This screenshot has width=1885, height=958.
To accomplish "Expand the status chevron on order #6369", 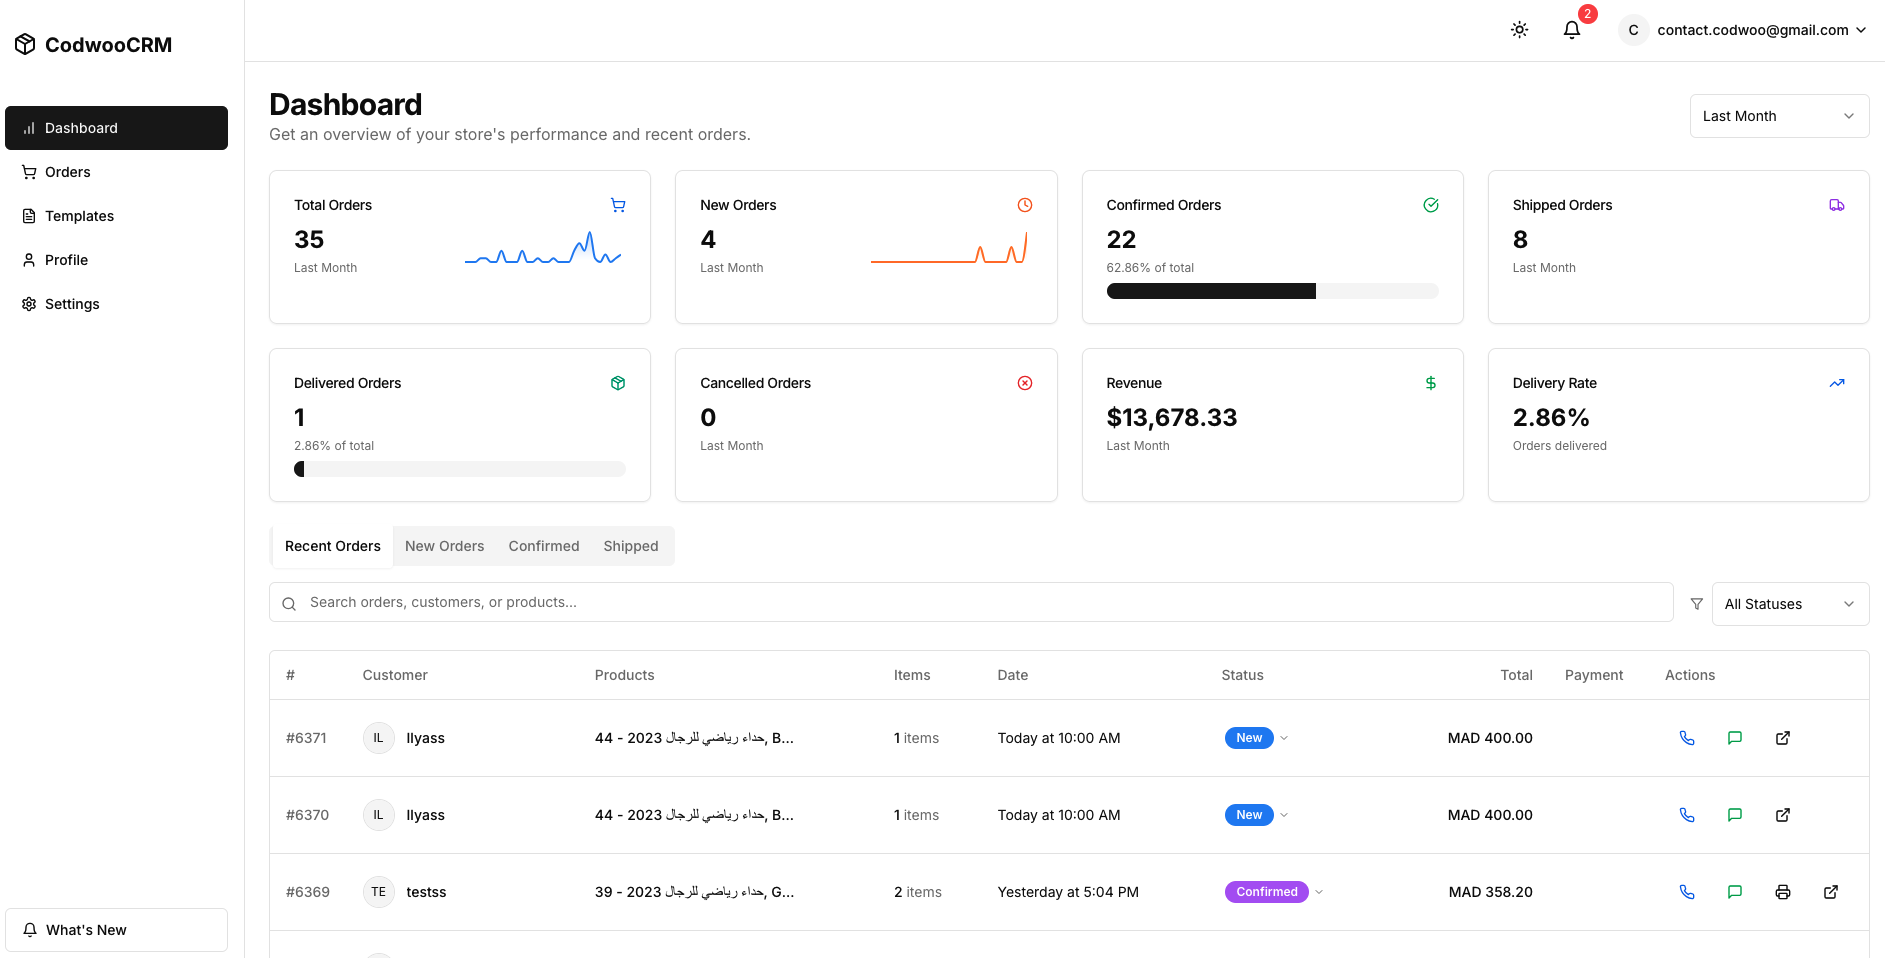I will 1319,892.
